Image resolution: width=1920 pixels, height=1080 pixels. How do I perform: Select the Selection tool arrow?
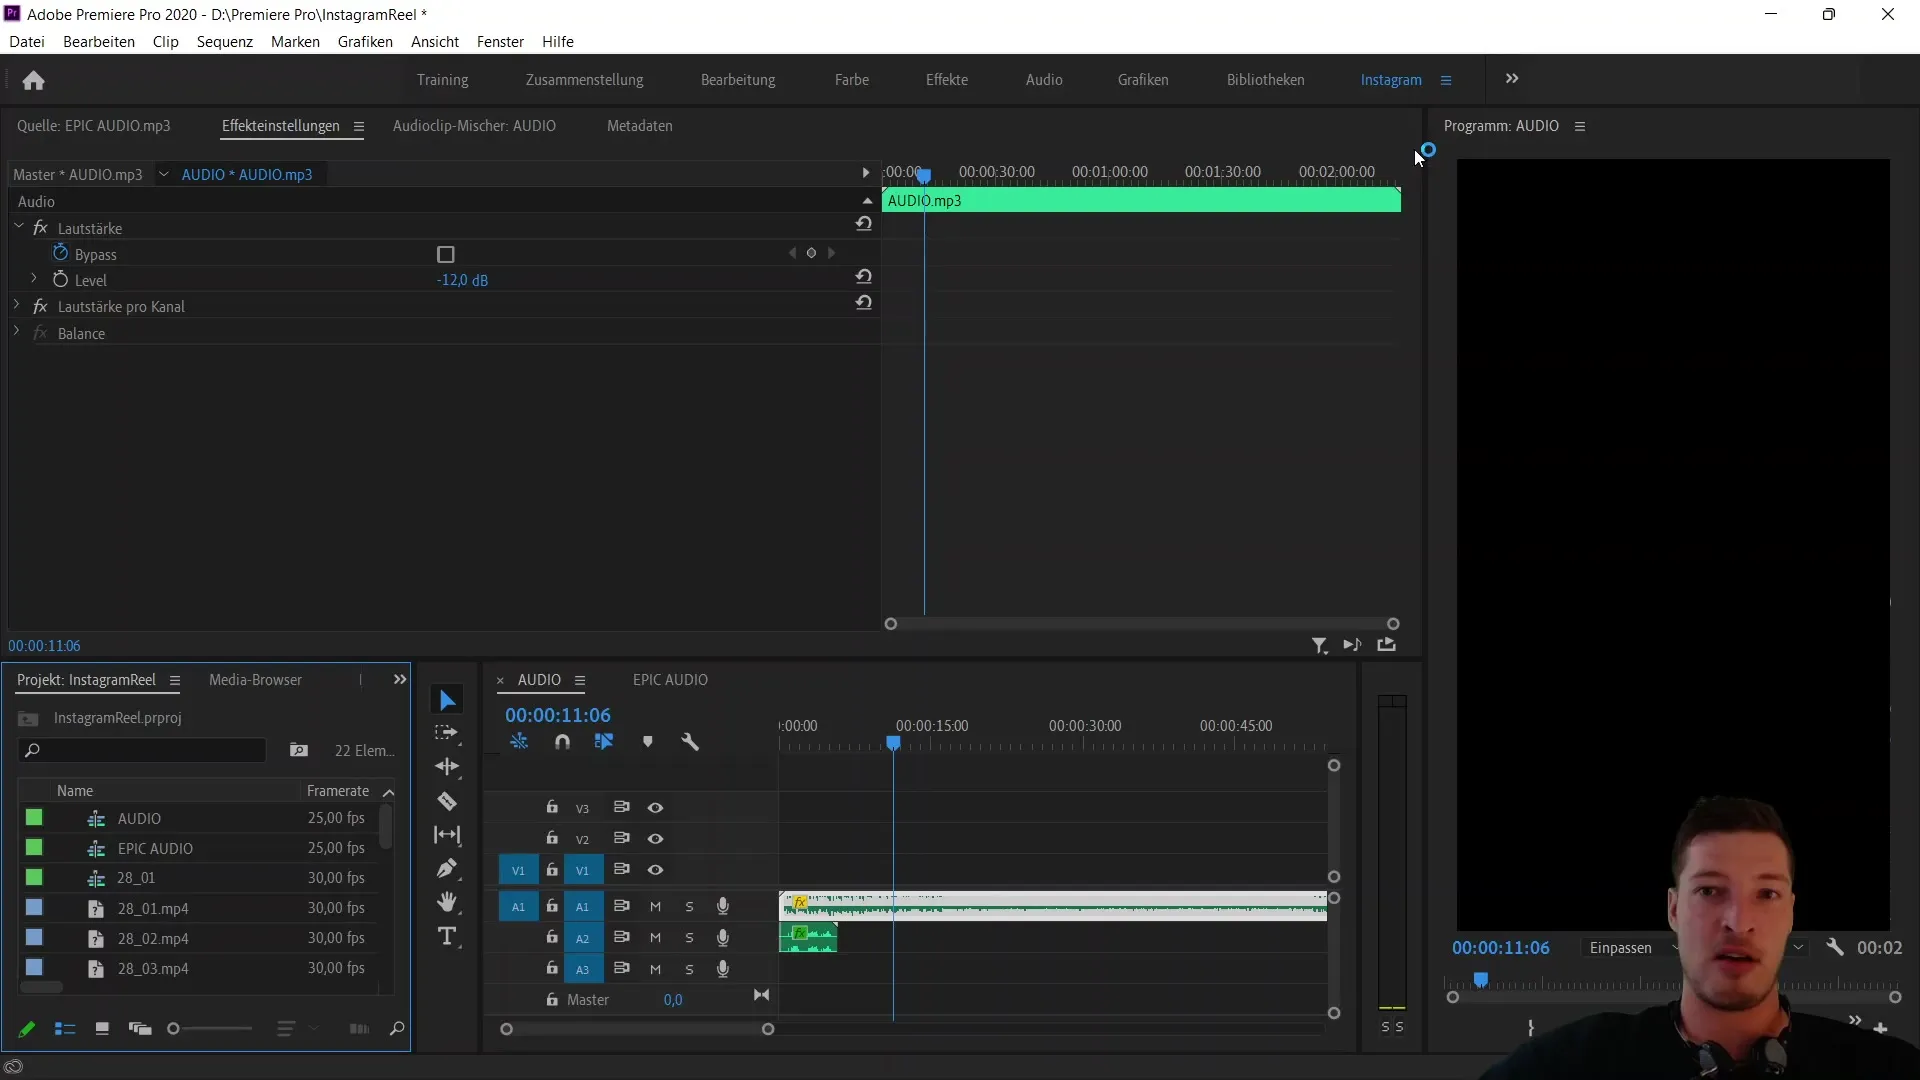point(447,700)
